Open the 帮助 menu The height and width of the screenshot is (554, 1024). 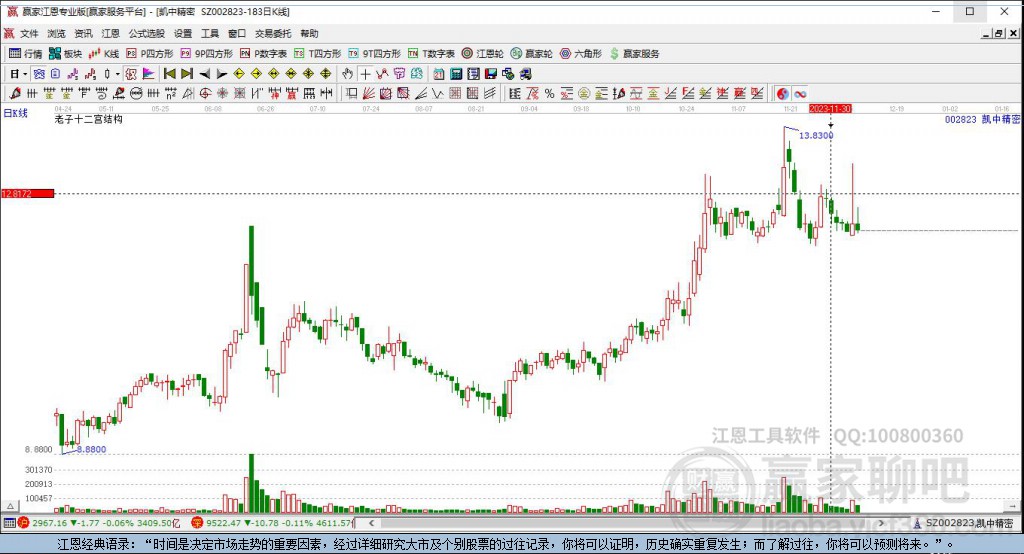(309, 33)
